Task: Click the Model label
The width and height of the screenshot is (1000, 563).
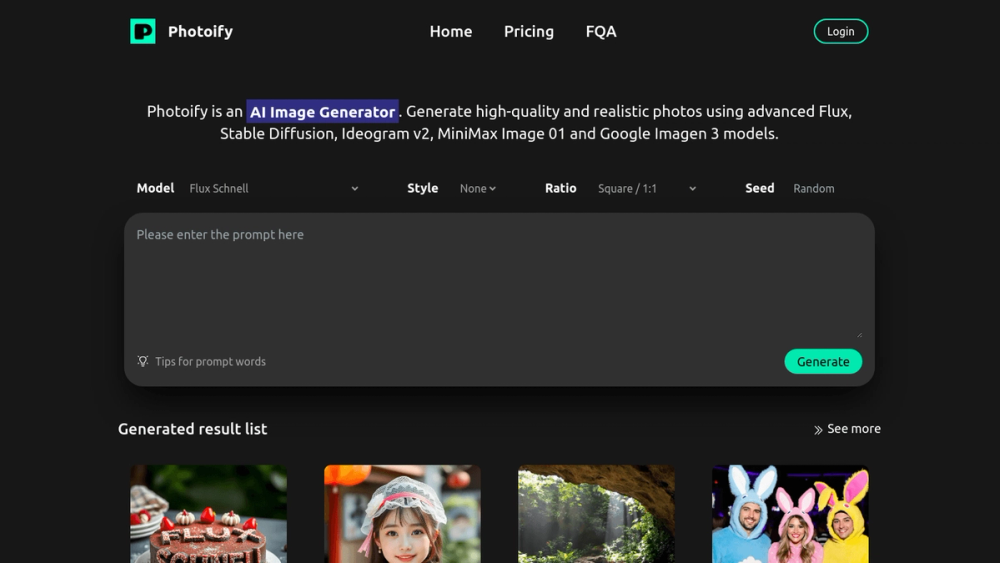Action: point(155,188)
